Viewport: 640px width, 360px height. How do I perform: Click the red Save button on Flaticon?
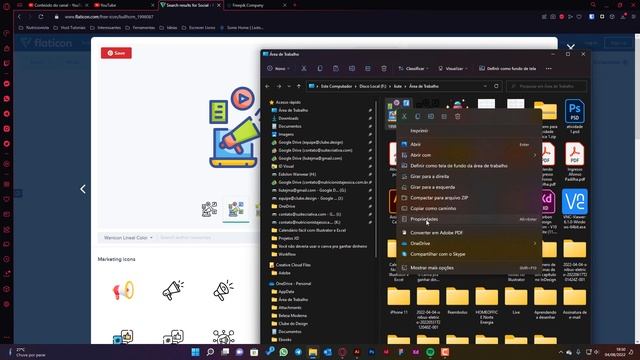tap(116, 53)
